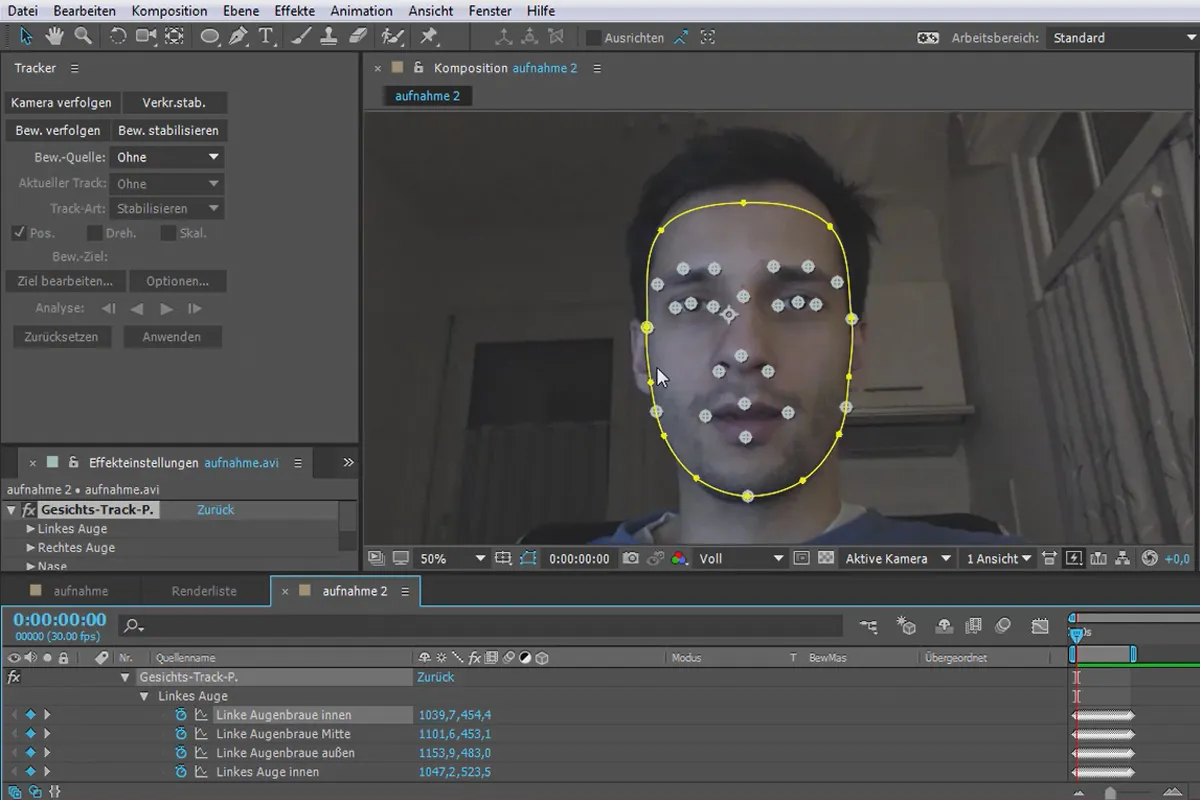Select the Text tool
The image size is (1200, 800).
pyautogui.click(x=267, y=37)
